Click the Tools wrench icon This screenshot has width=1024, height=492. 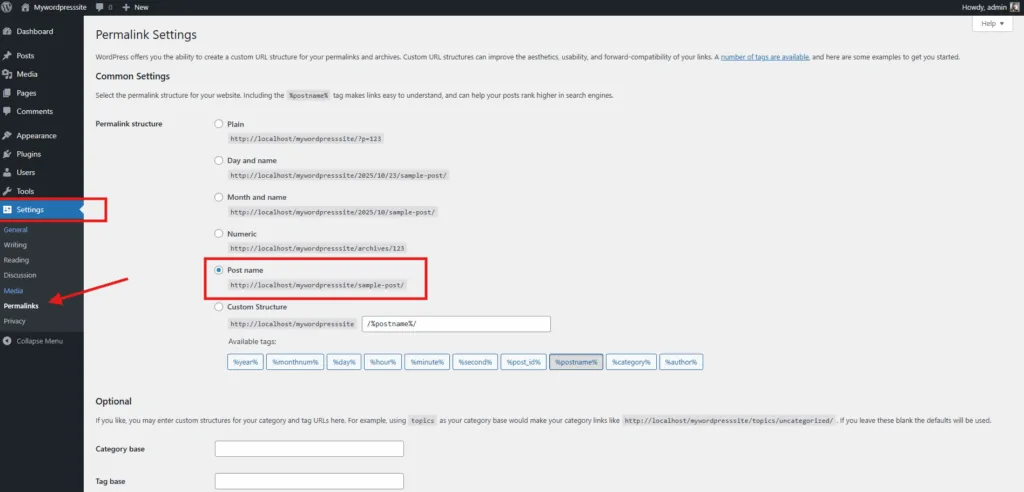coord(7,191)
